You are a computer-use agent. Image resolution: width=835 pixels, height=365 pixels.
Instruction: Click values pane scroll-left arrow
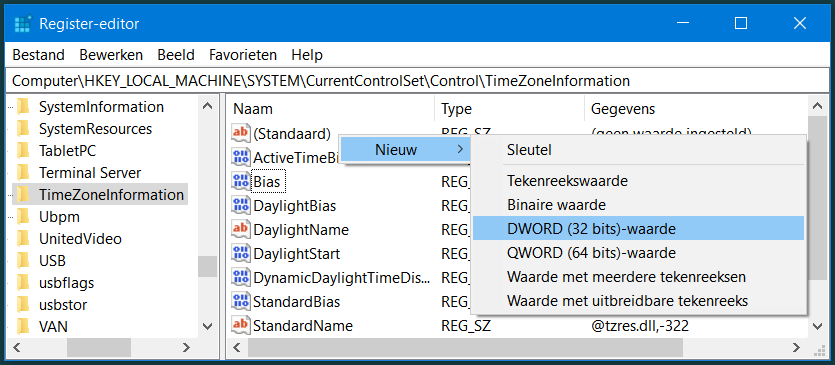[x=237, y=347]
